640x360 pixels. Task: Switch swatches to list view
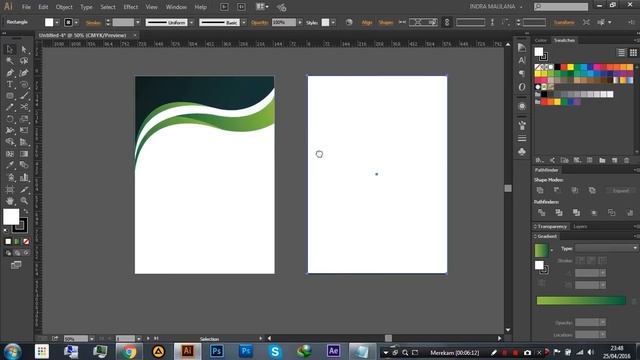pos(621,53)
